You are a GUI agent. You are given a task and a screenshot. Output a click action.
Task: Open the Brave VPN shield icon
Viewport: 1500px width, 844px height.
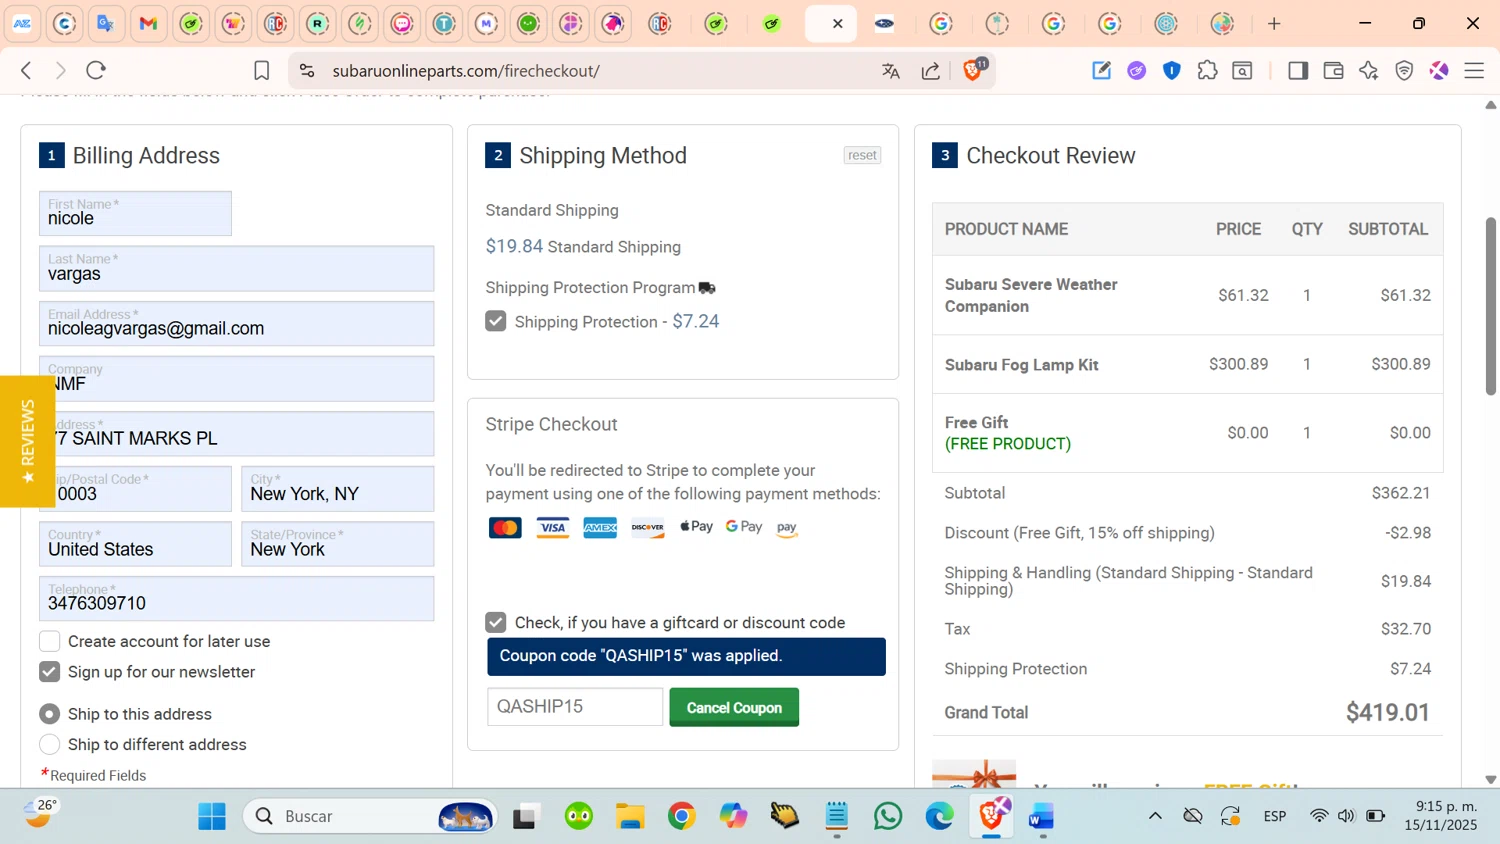point(1404,70)
